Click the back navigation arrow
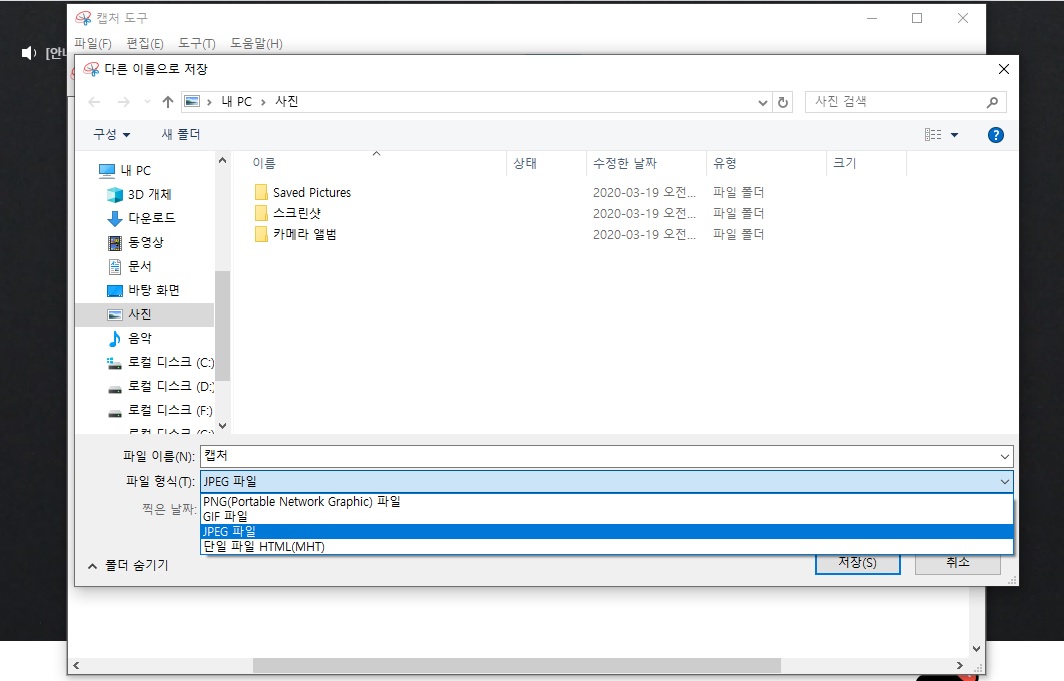The height and width of the screenshot is (681, 1064). point(94,102)
